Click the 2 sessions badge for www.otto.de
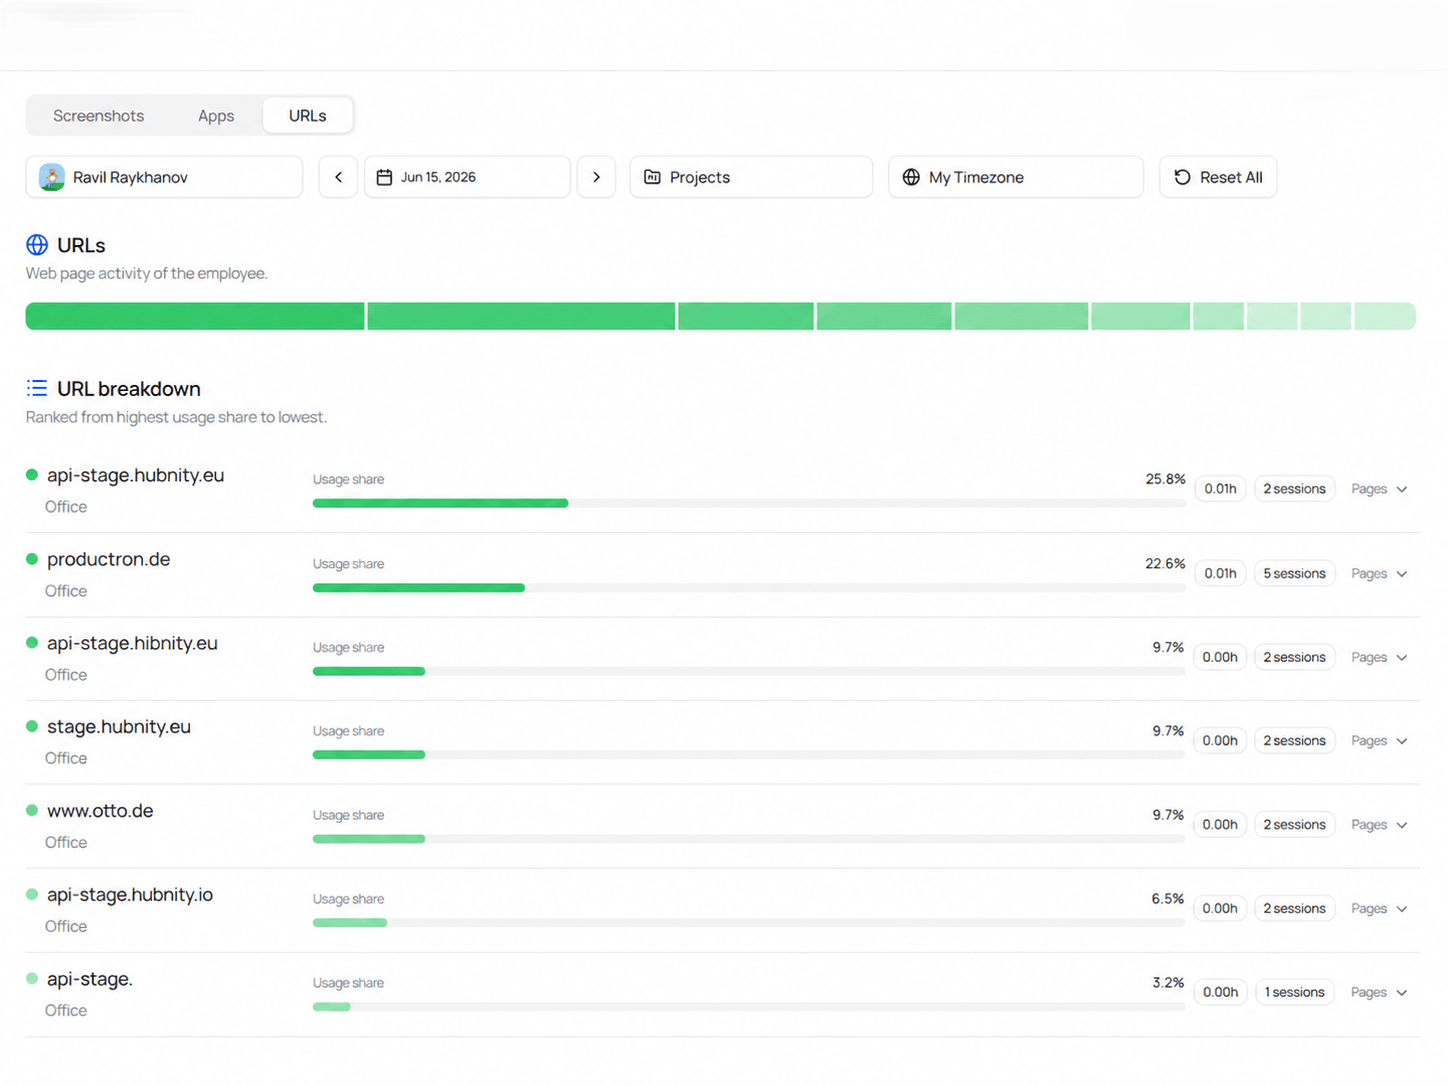Screen dimensions: 1448x1086 [1294, 825]
